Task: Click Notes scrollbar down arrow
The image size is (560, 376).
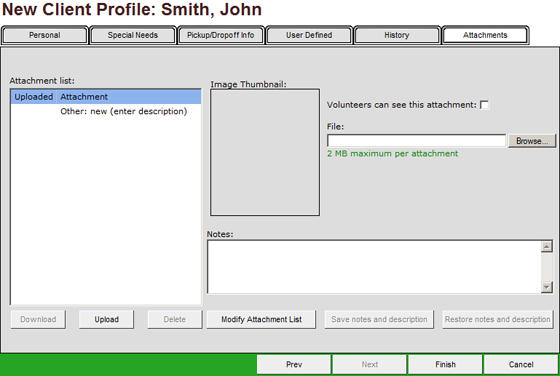Action: (547, 287)
